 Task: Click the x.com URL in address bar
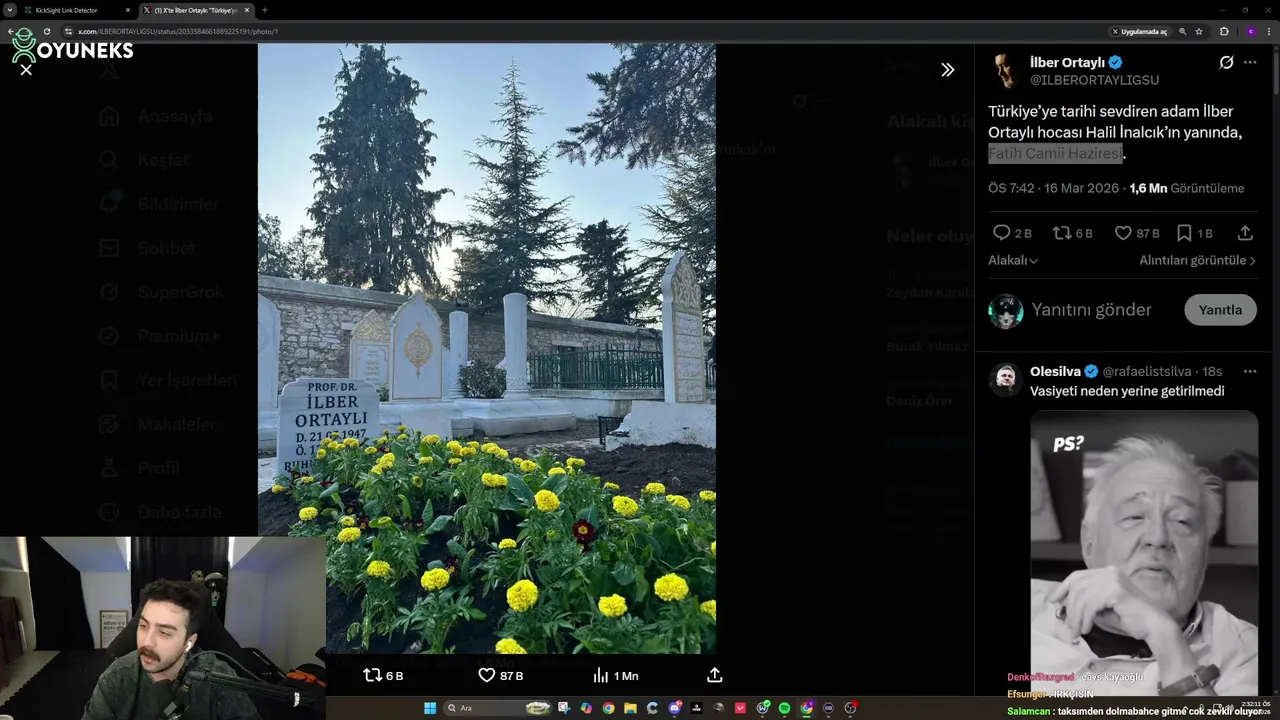(x=178, y=31)
